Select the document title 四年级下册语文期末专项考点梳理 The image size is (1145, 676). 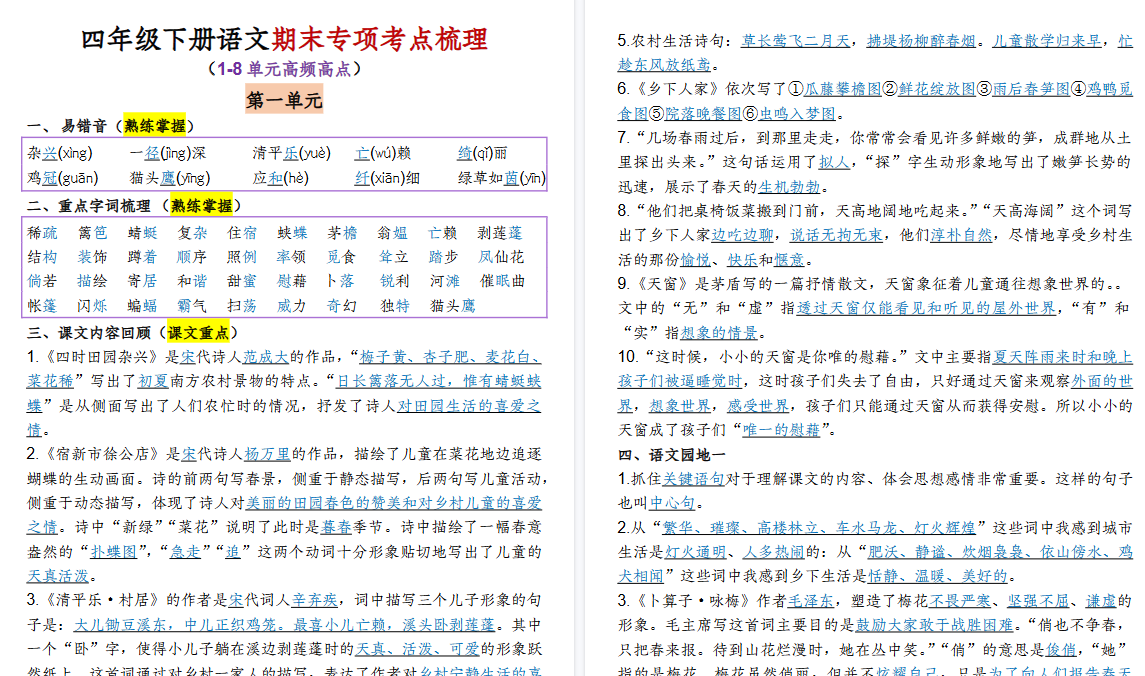[287, 31]
